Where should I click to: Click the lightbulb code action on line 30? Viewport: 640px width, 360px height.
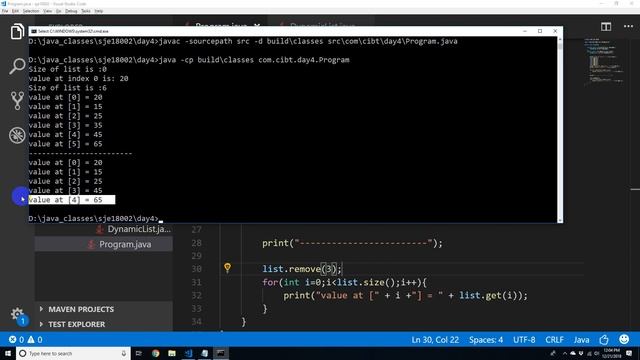(227, 268)
